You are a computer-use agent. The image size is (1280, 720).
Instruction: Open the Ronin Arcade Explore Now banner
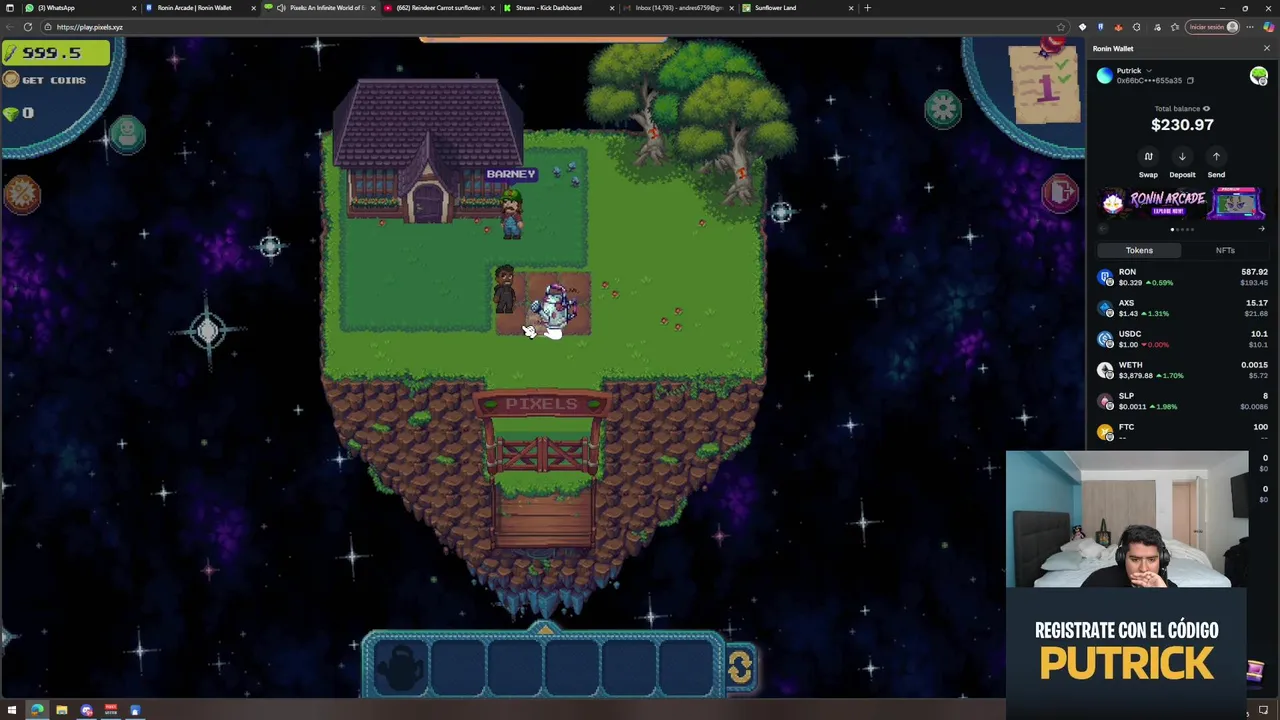point(1183,204)
